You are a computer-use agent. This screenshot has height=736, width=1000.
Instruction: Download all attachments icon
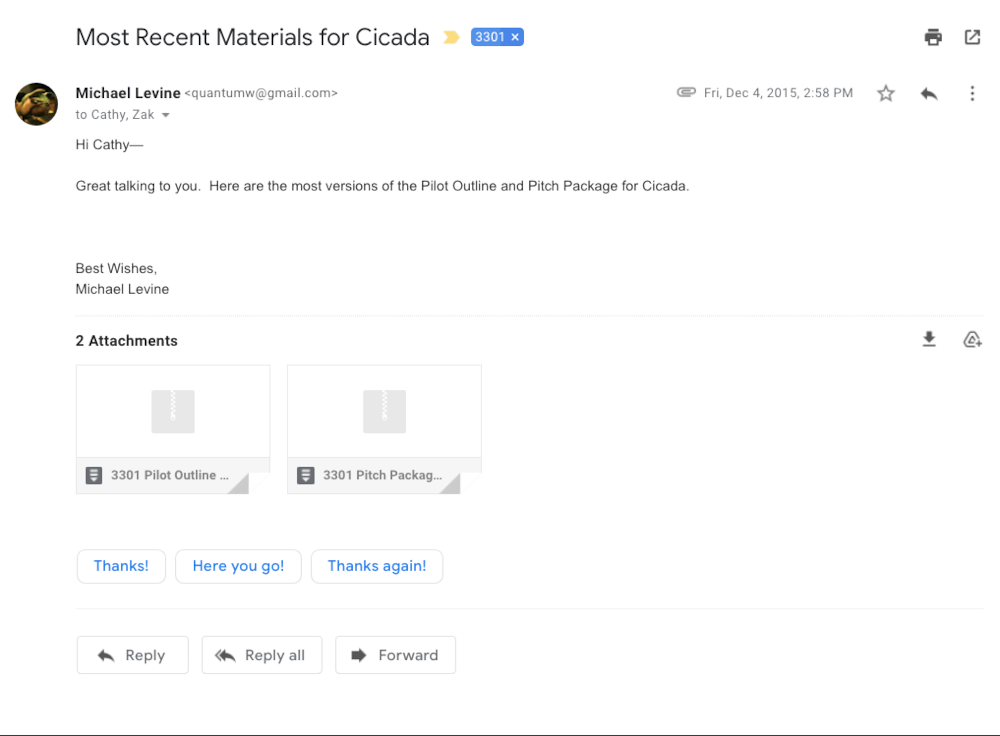(929, 339)
